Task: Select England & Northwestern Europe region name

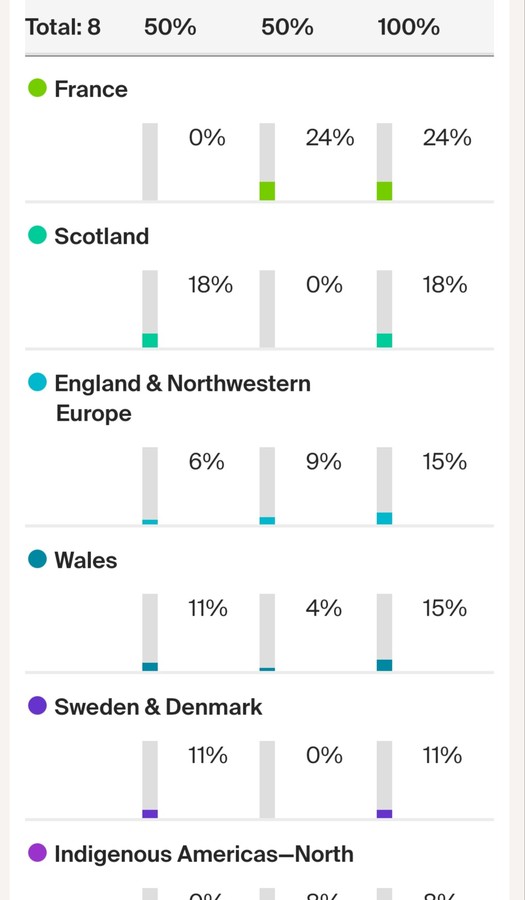Action: coord(182,398)
